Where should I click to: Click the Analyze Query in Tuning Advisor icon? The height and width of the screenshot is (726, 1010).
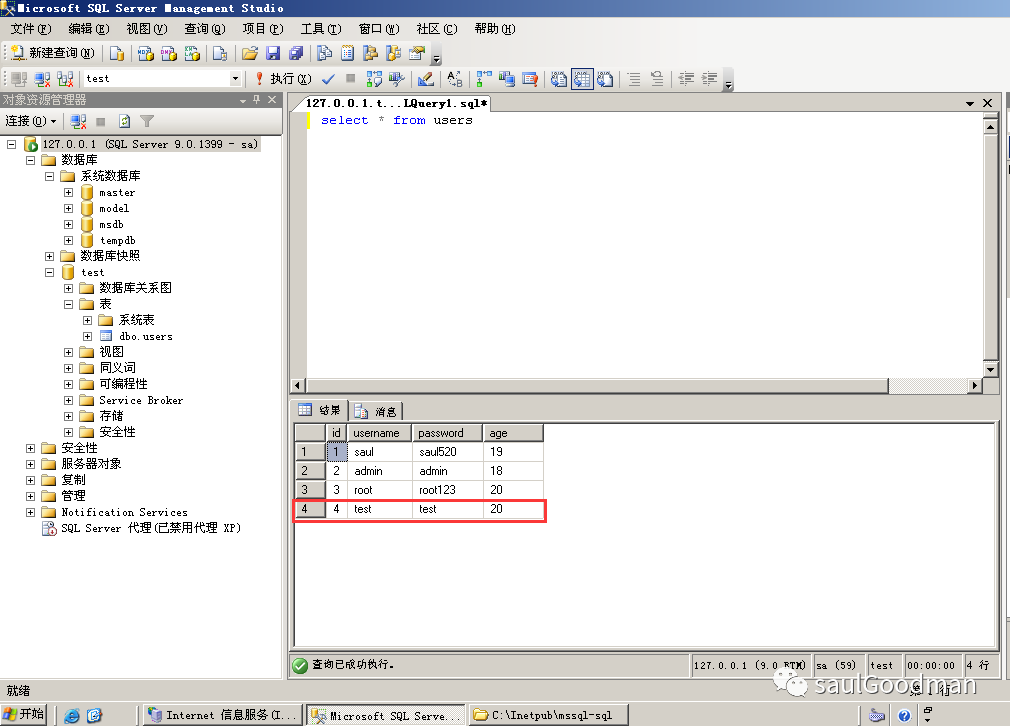397,79
